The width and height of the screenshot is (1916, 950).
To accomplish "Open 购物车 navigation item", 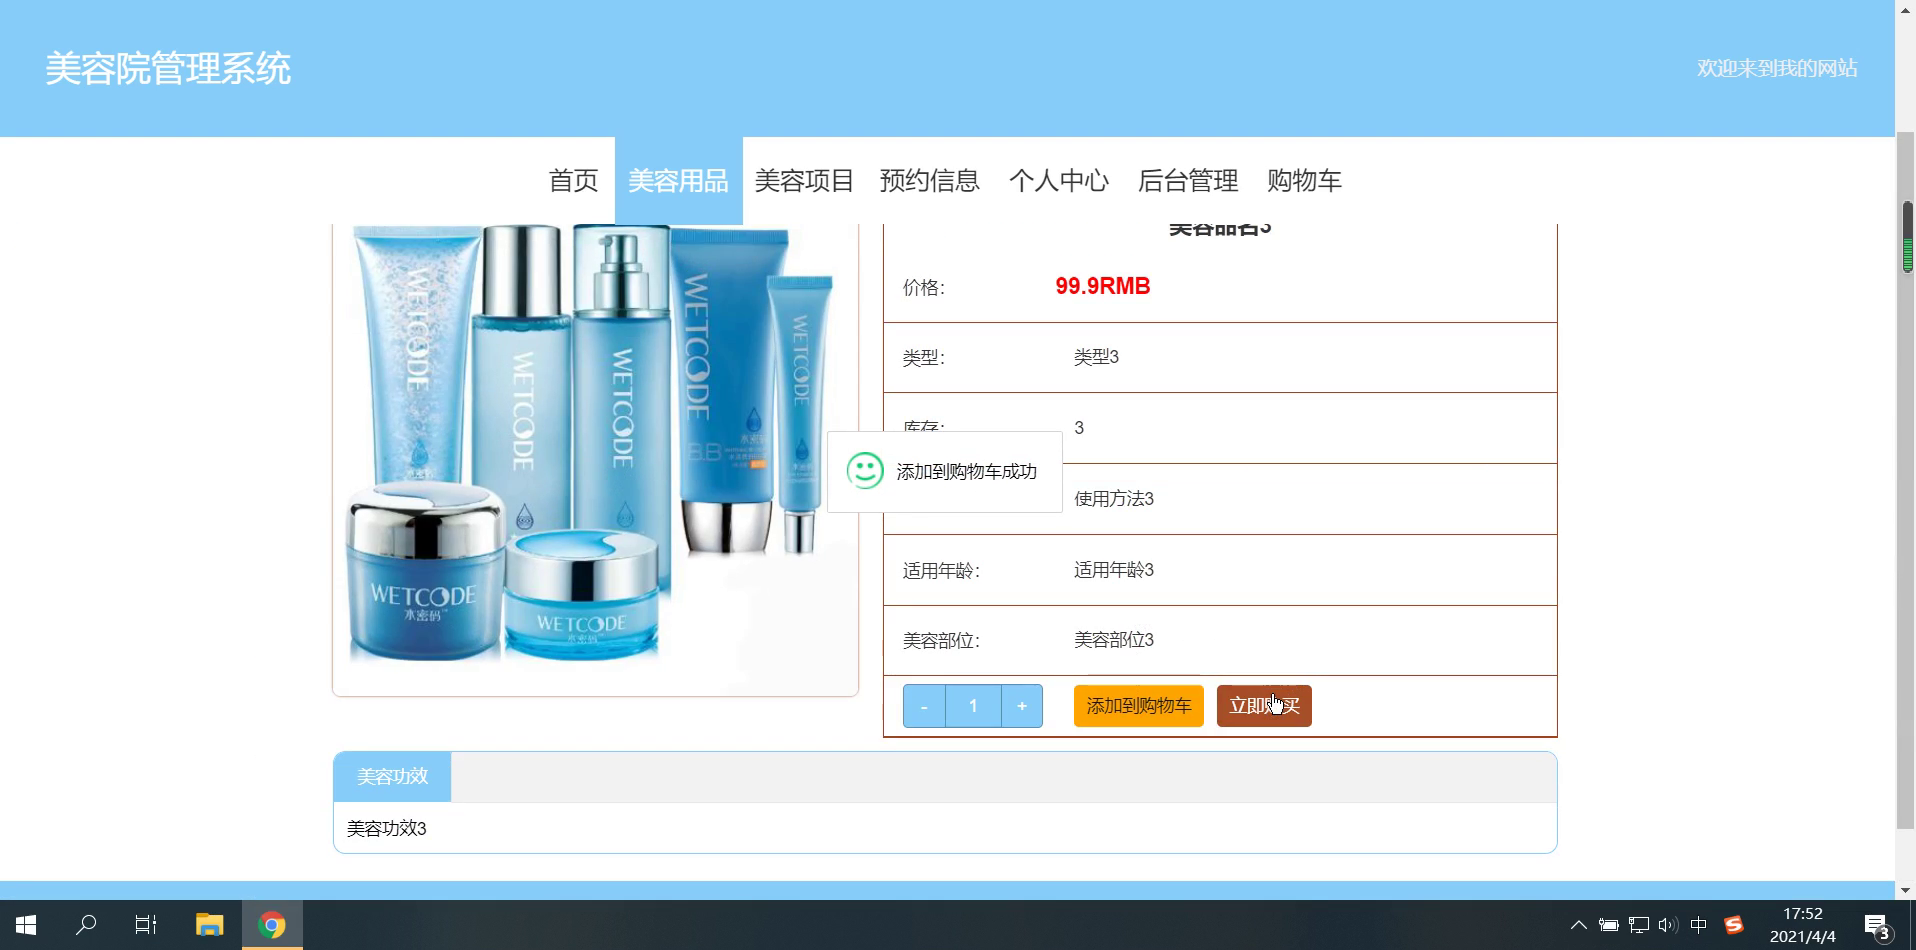I will pyautogui.click(x=1304, y=181).
